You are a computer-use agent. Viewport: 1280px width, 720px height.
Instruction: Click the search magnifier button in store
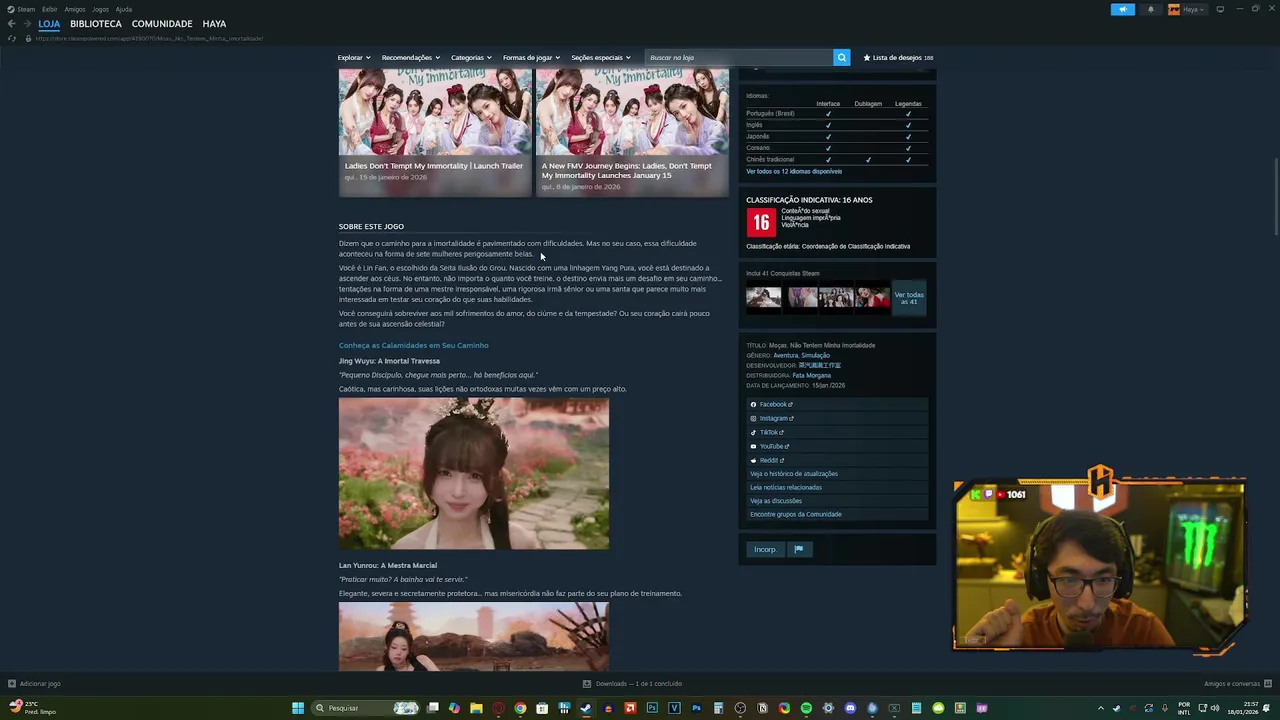click(x=842, y=57)
